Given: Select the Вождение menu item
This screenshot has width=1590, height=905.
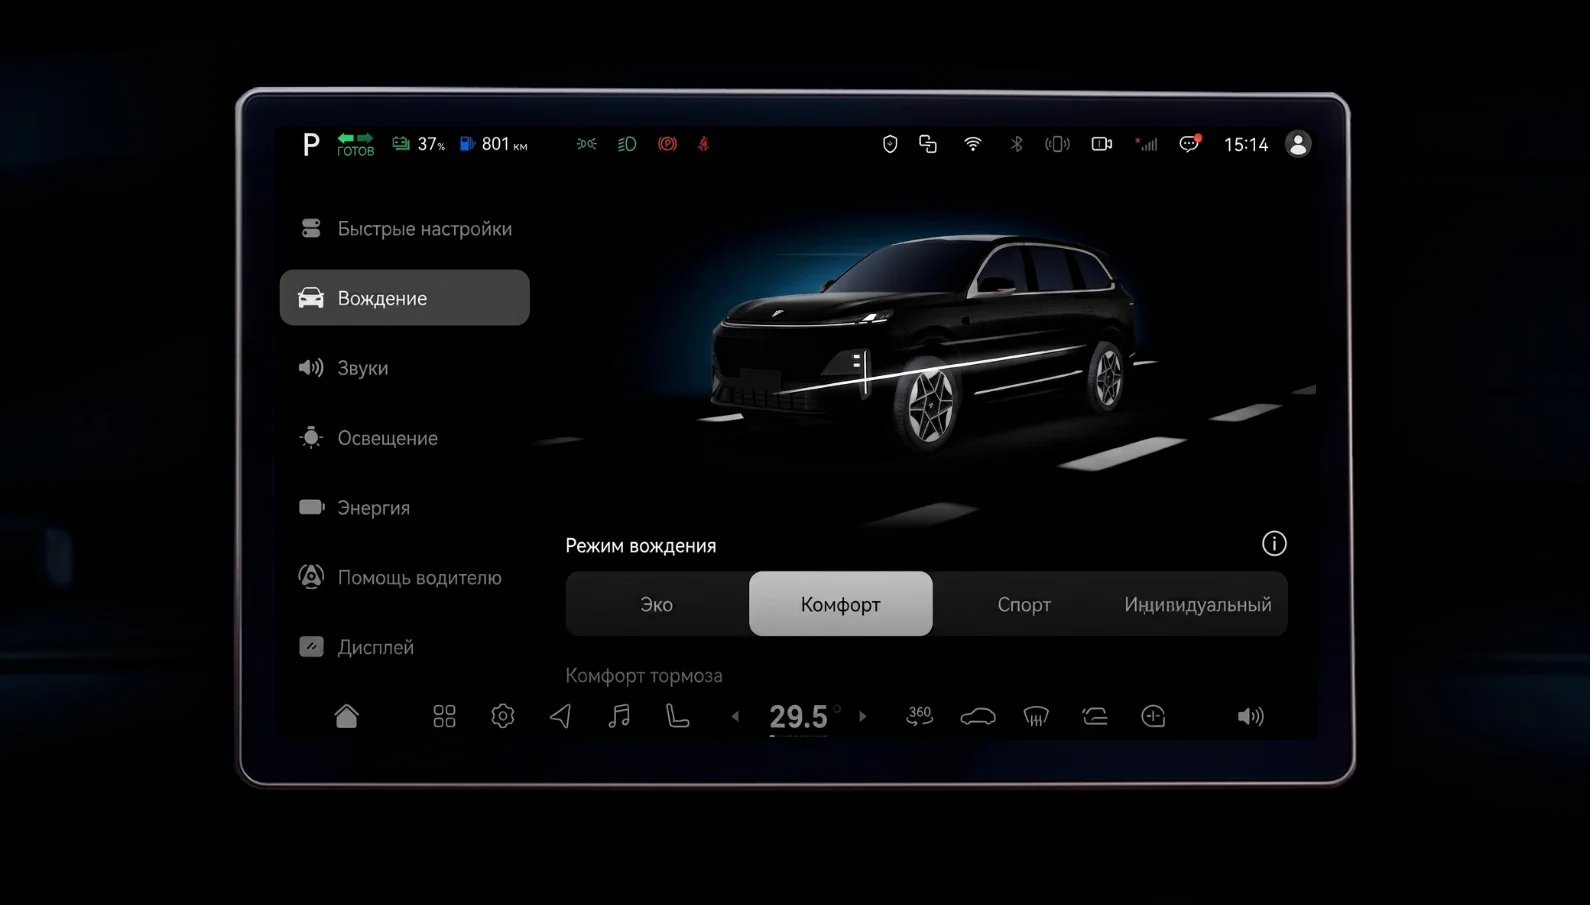Looking at the screenshot, I should (405, 298).
